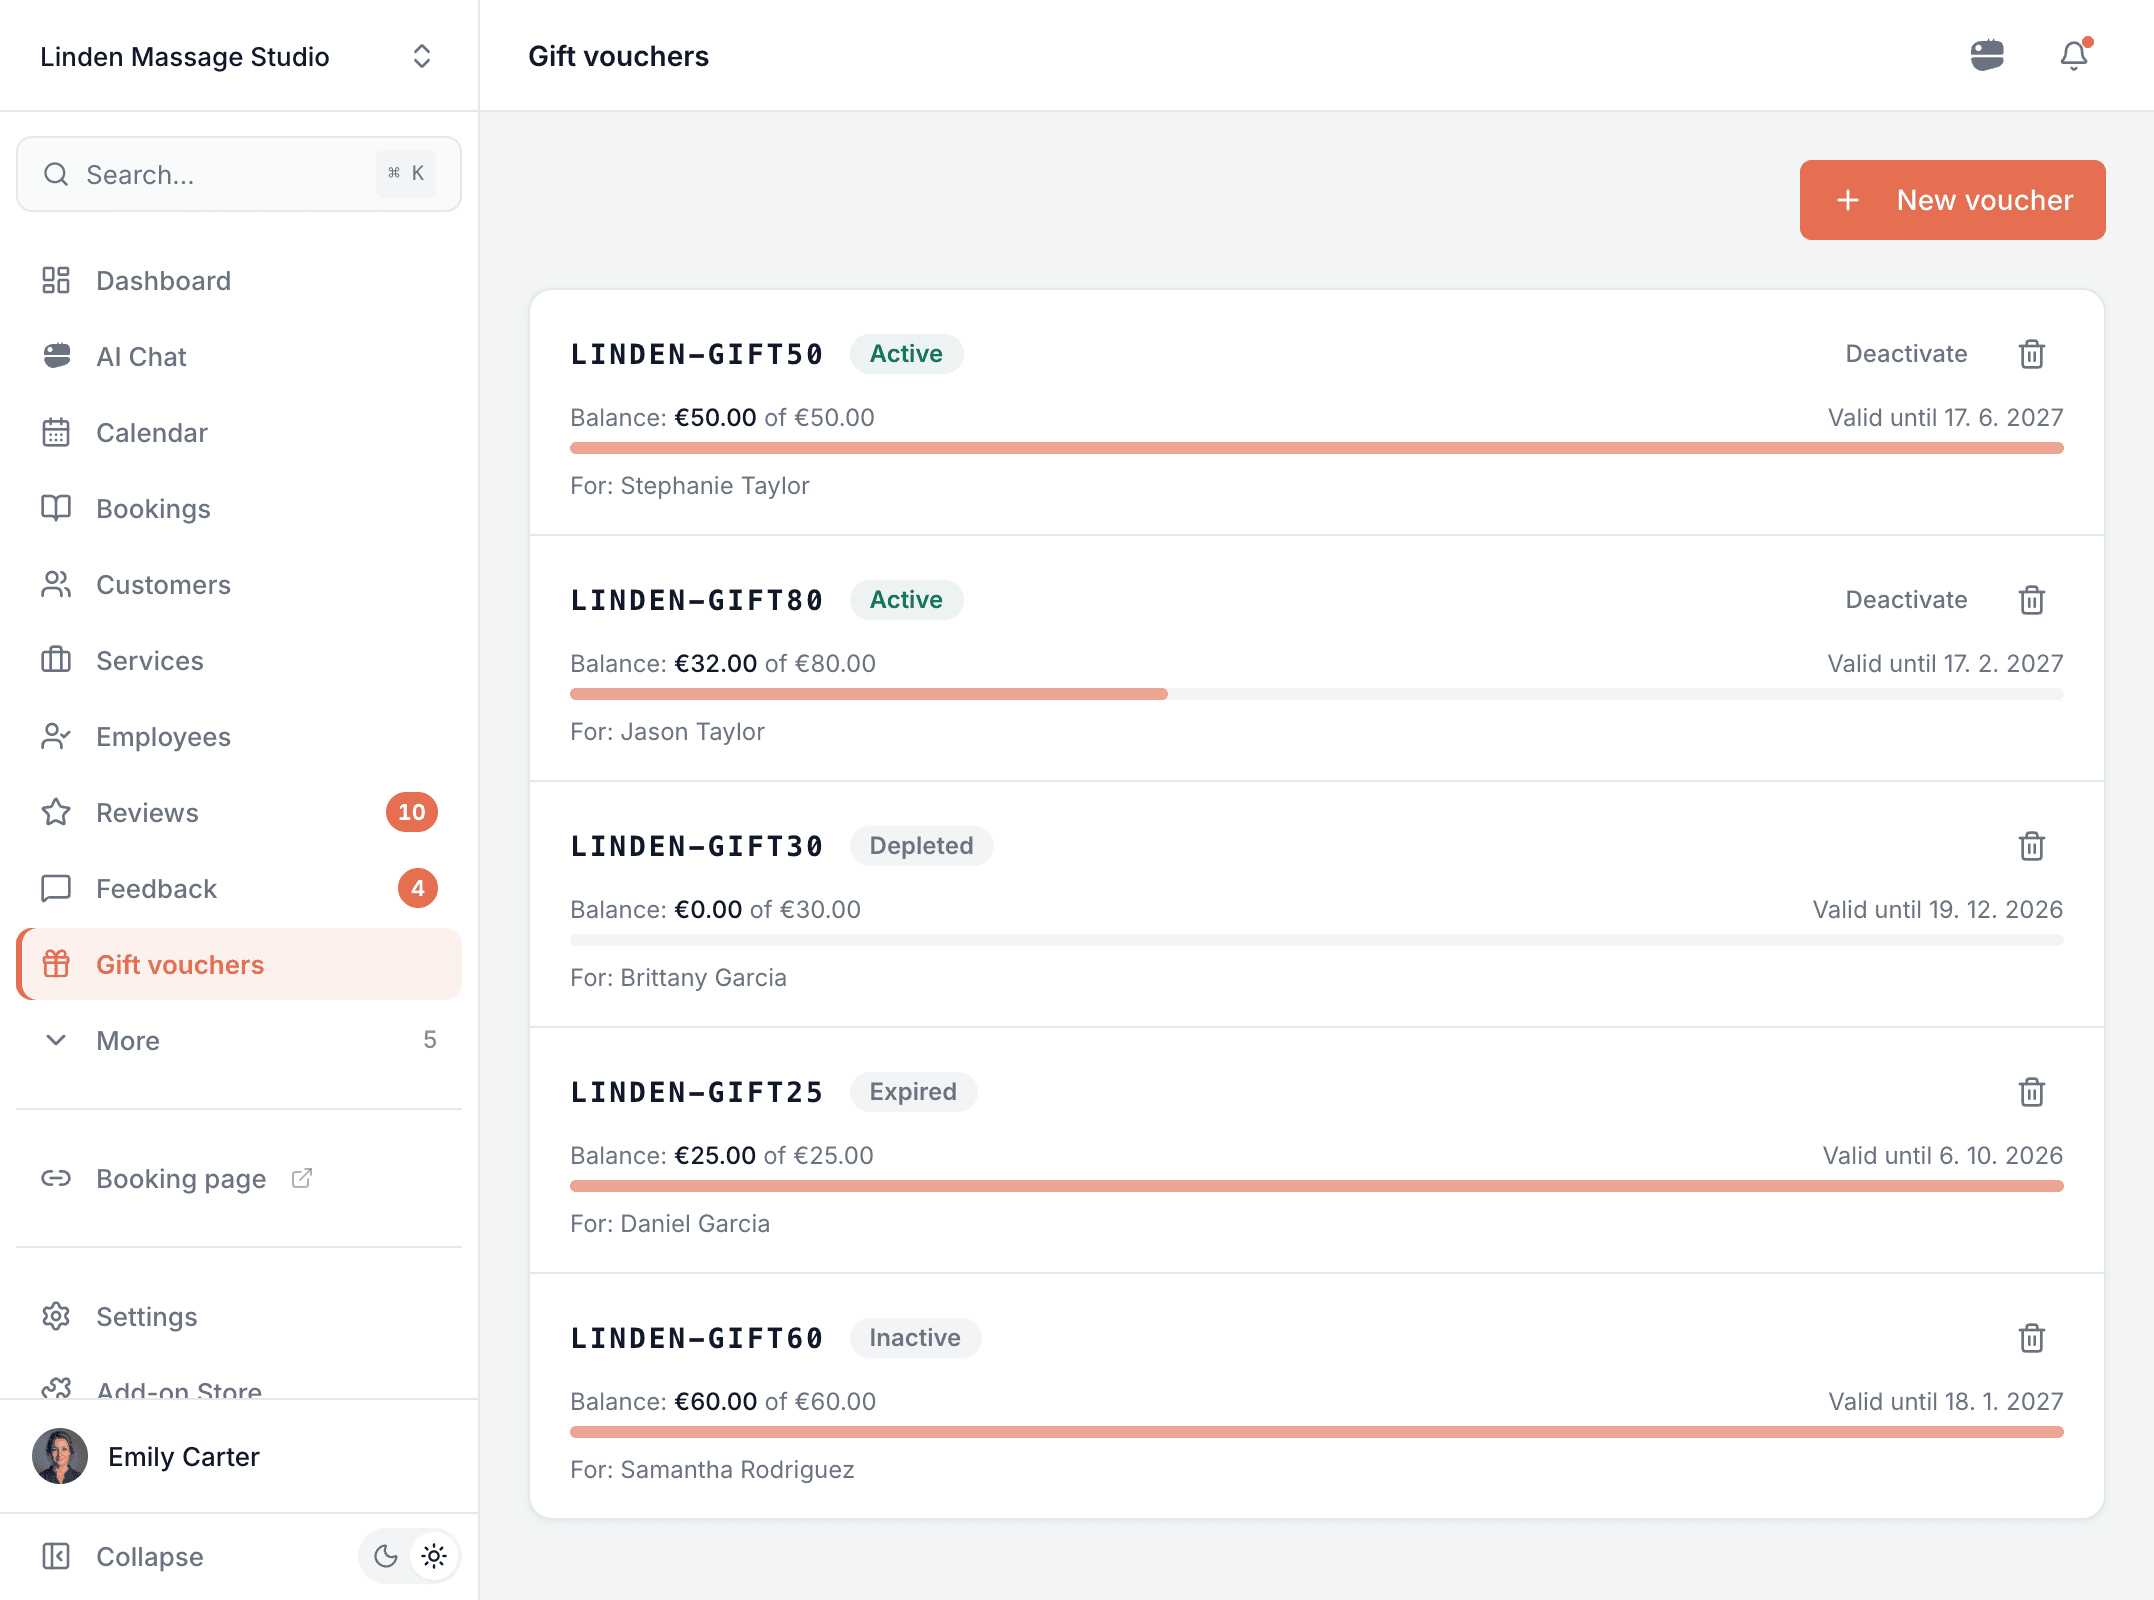The image size is (2154, 1600).
Task: Open Reviews with 10 badge
Action: tap(238, 812)
